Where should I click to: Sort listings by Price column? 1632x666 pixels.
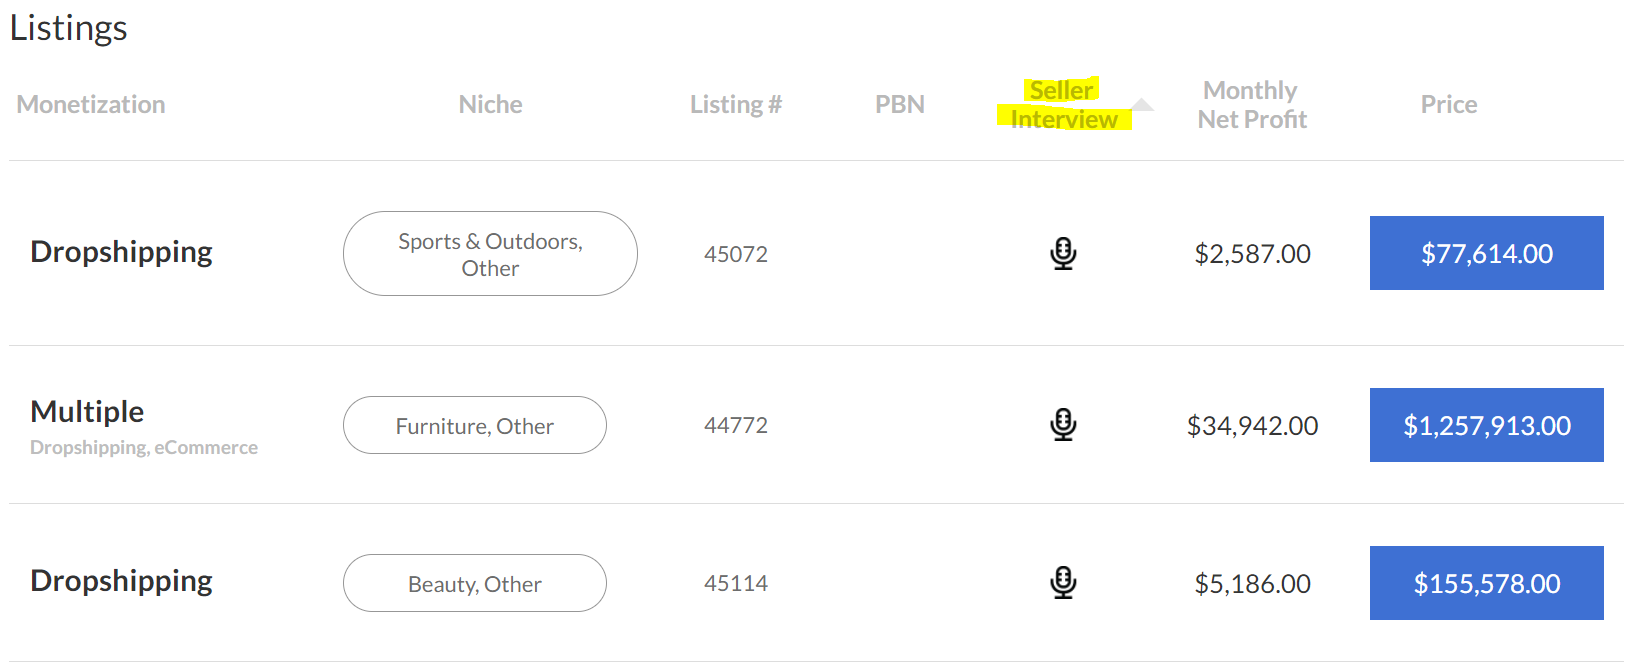coord(1449,104)
